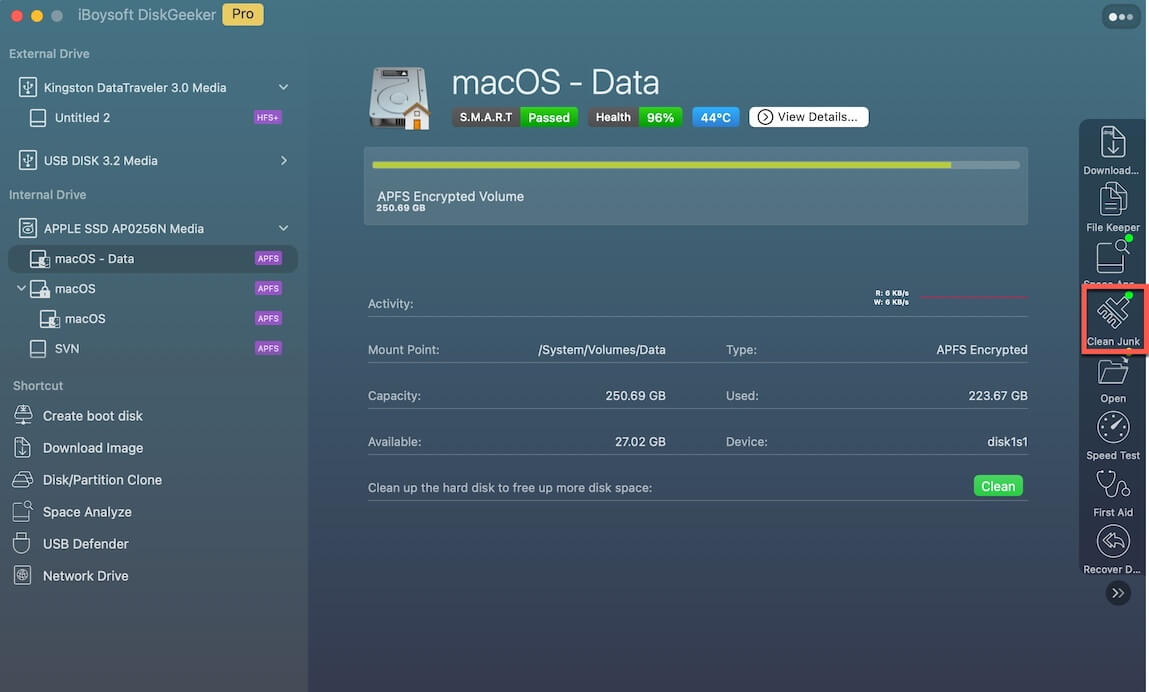Choose the Disk/Partition Clone shortcut
Viewport: 1149px width, 692px height.
click(x=102, y=479)
